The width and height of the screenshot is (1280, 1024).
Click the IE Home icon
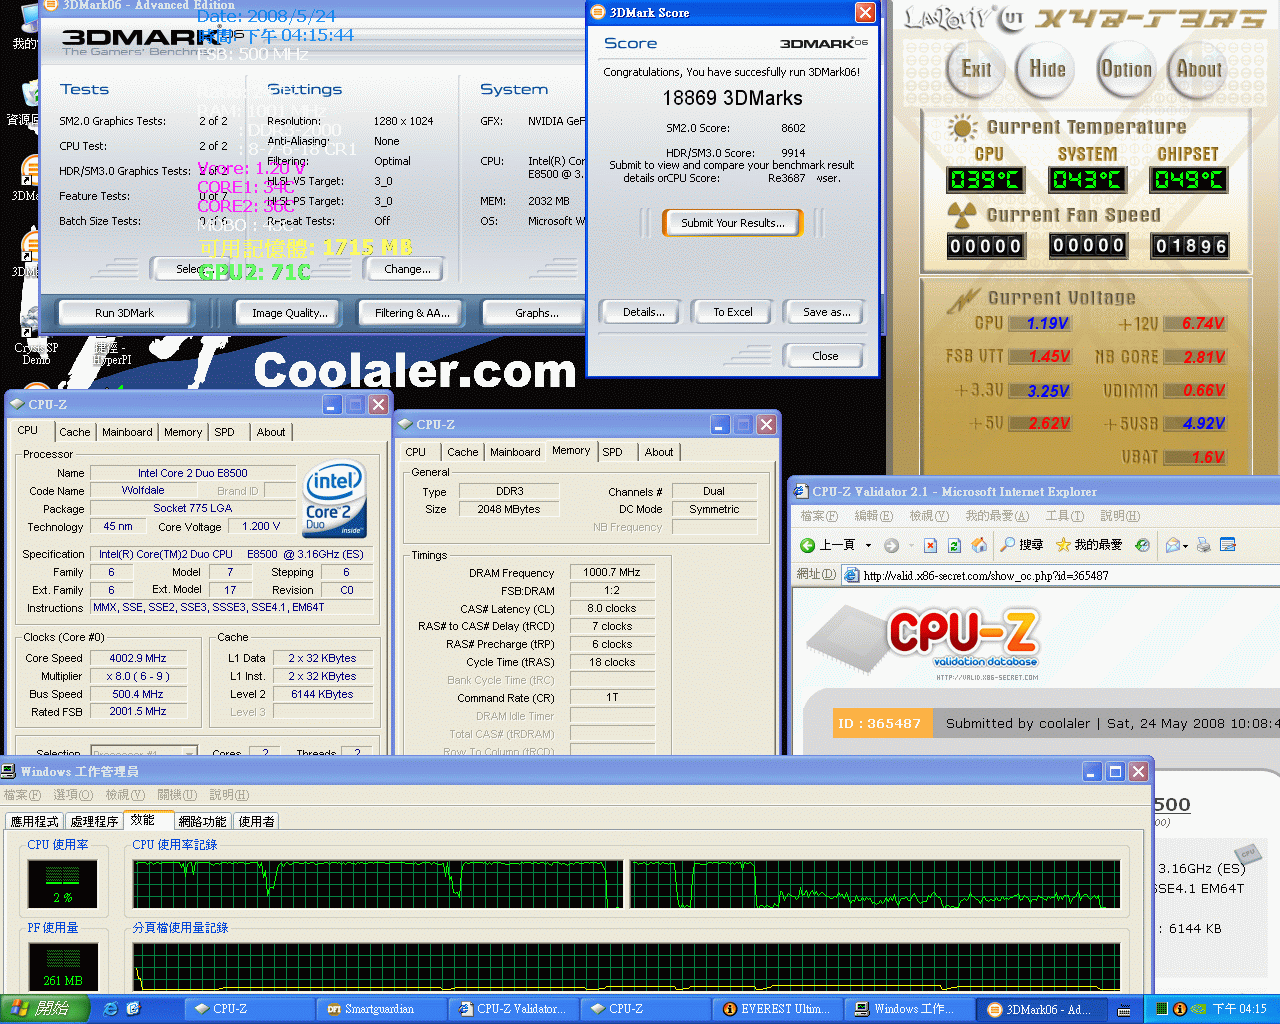click(979, 545)
